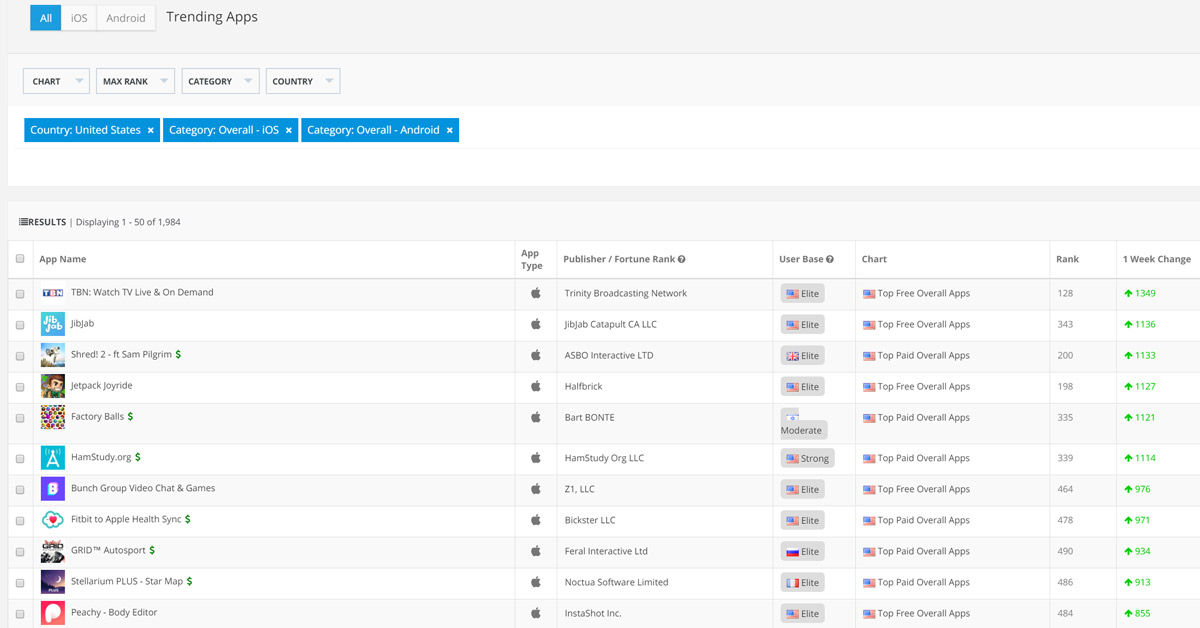Click the Elite user base badge for TBN

click(x=803, y=294)
